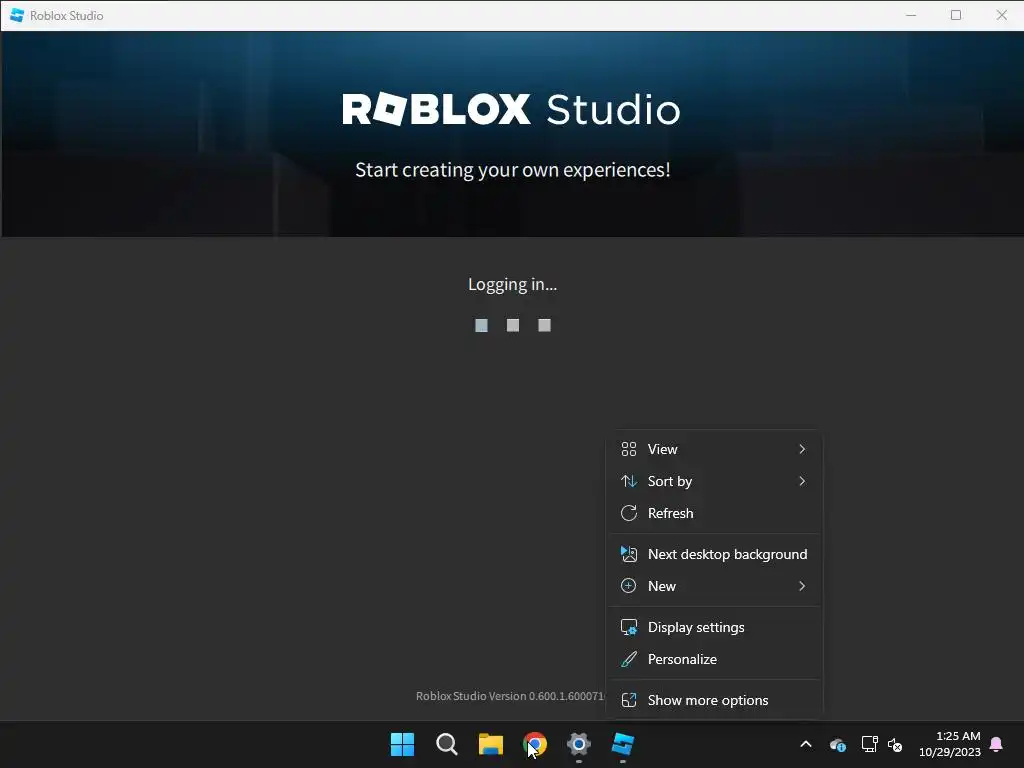Switch to Roblox Studio taskbar icon
Image resolution: width=1024 pixels, height=768 pixels.
pos(623,744)
